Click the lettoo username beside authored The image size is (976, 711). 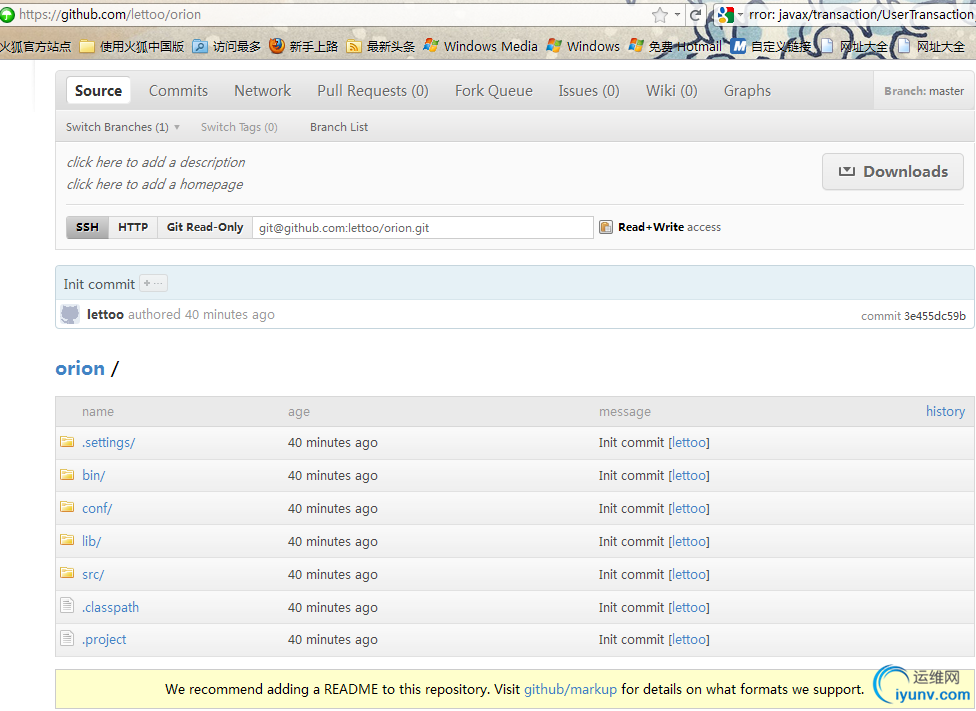105,314
